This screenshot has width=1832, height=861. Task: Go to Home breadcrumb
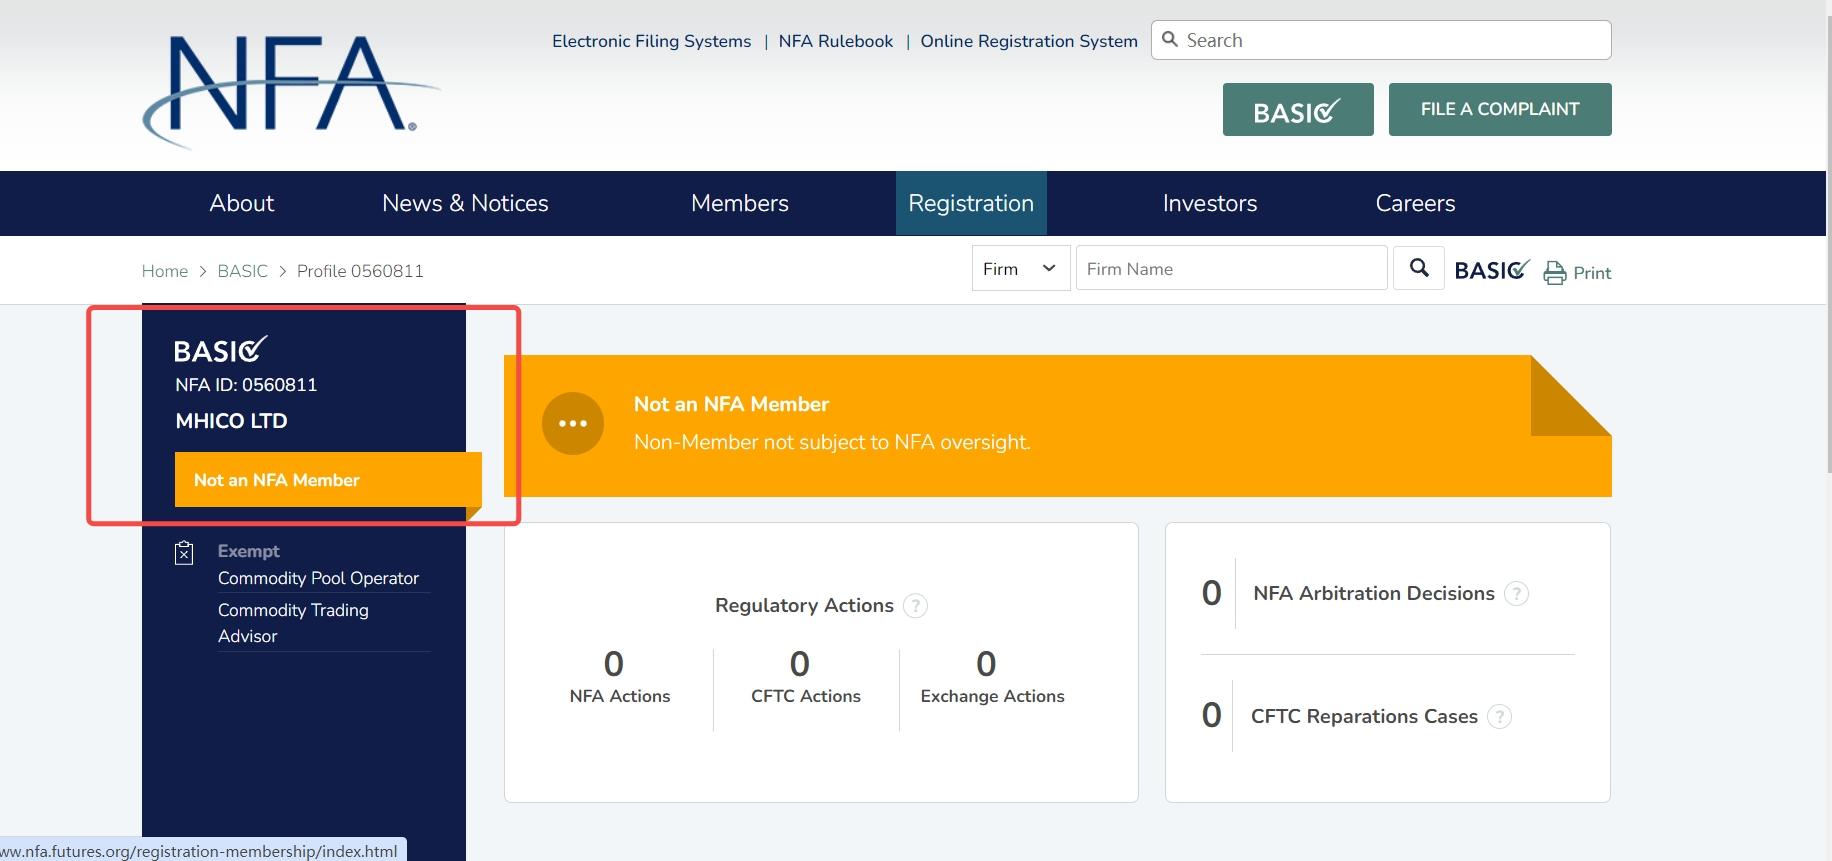pos(165,271)
